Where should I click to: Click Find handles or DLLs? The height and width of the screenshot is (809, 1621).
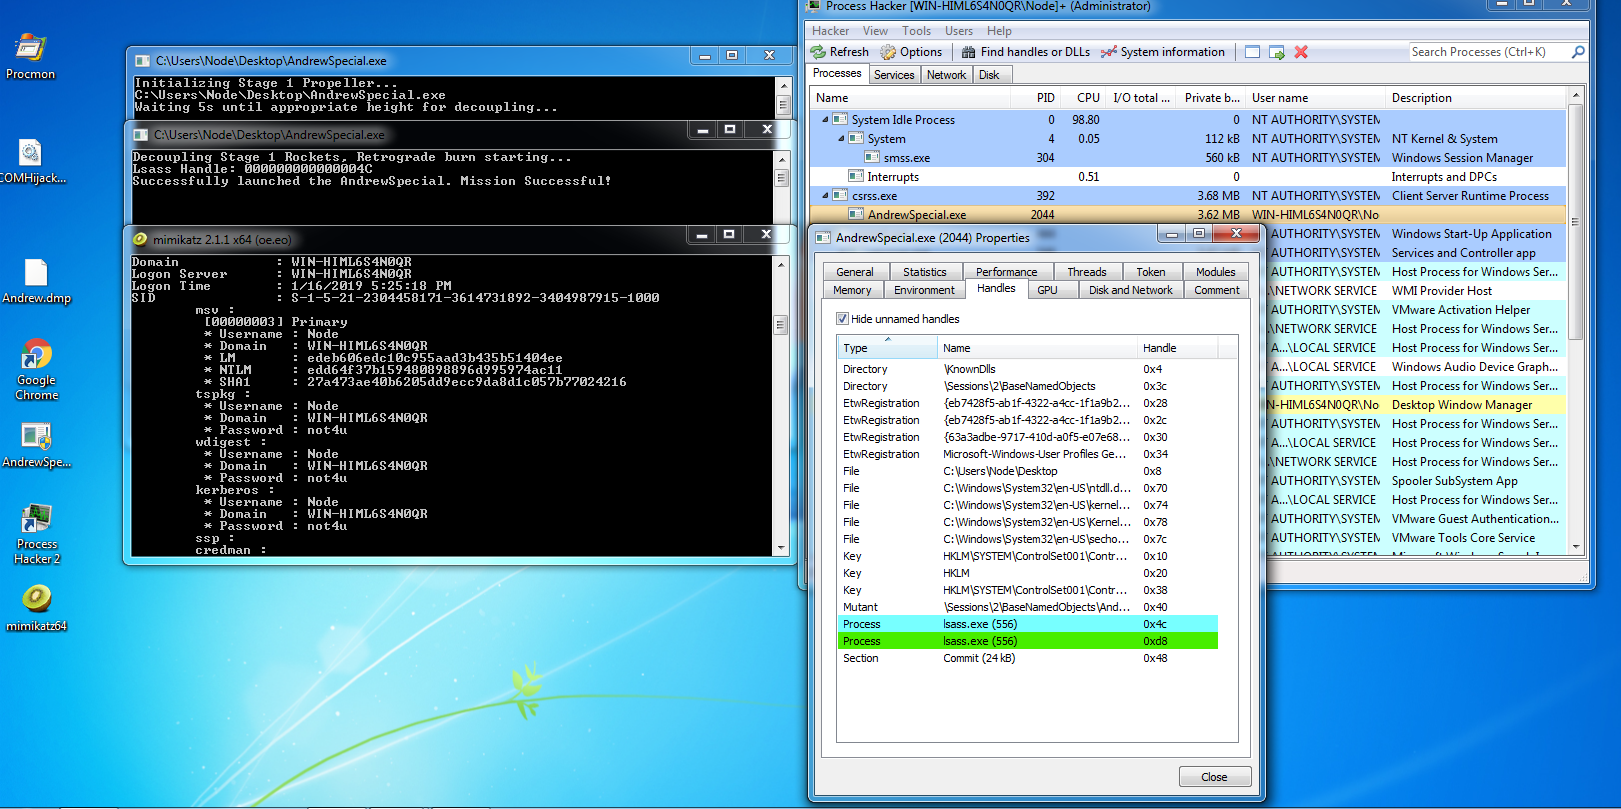point(1025,52)
